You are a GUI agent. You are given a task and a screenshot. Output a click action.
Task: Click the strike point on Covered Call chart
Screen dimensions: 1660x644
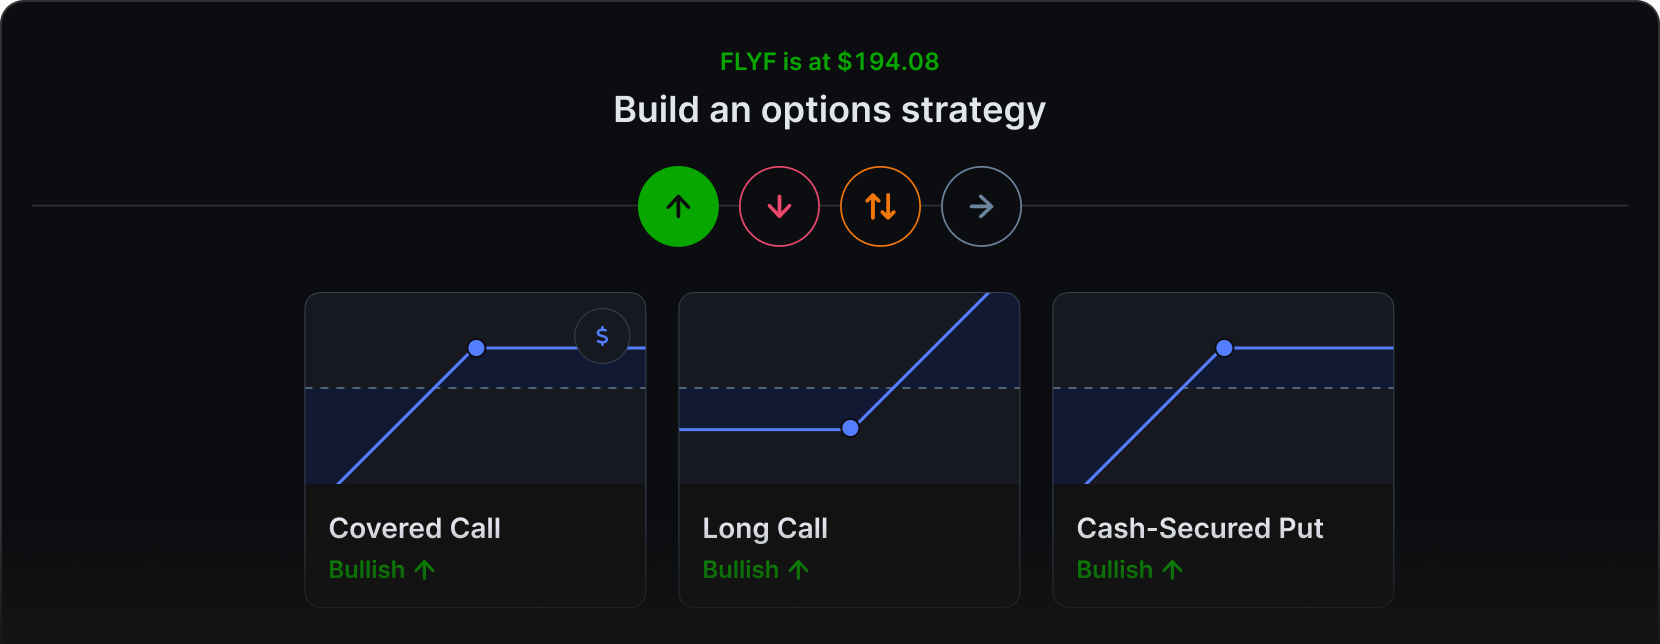click(476, 348)
